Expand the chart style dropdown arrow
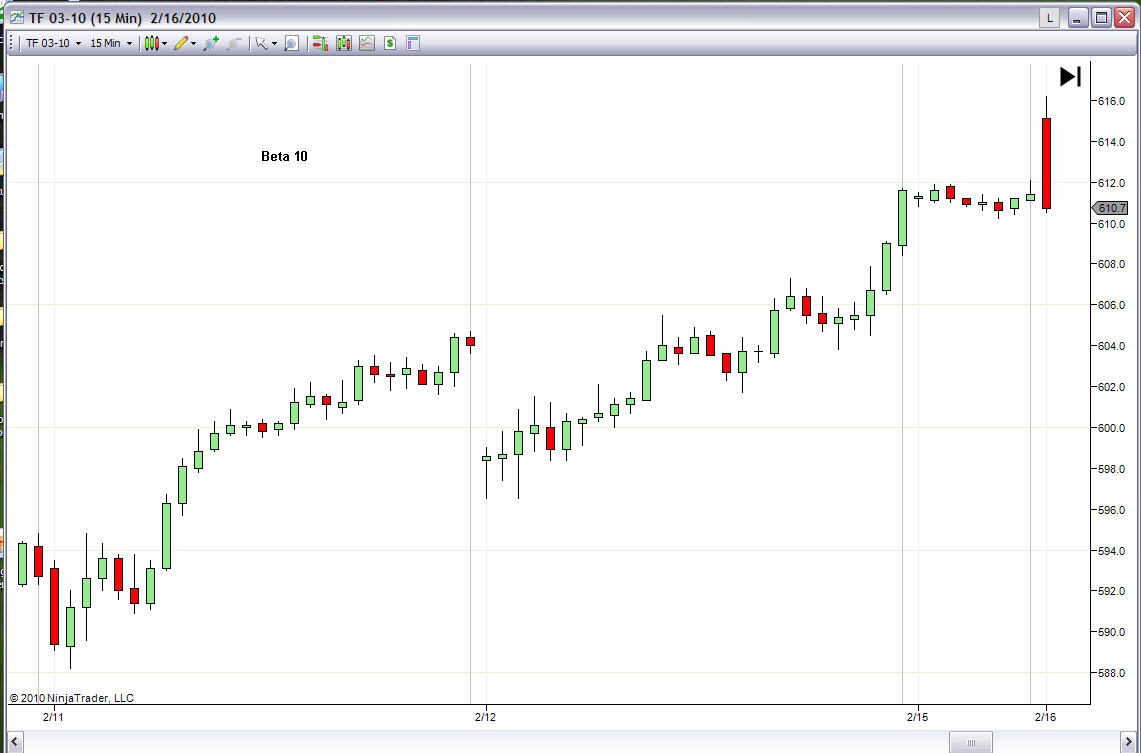Image resolution: width=1141 pixels, height=753 pixels. [164, 44]
